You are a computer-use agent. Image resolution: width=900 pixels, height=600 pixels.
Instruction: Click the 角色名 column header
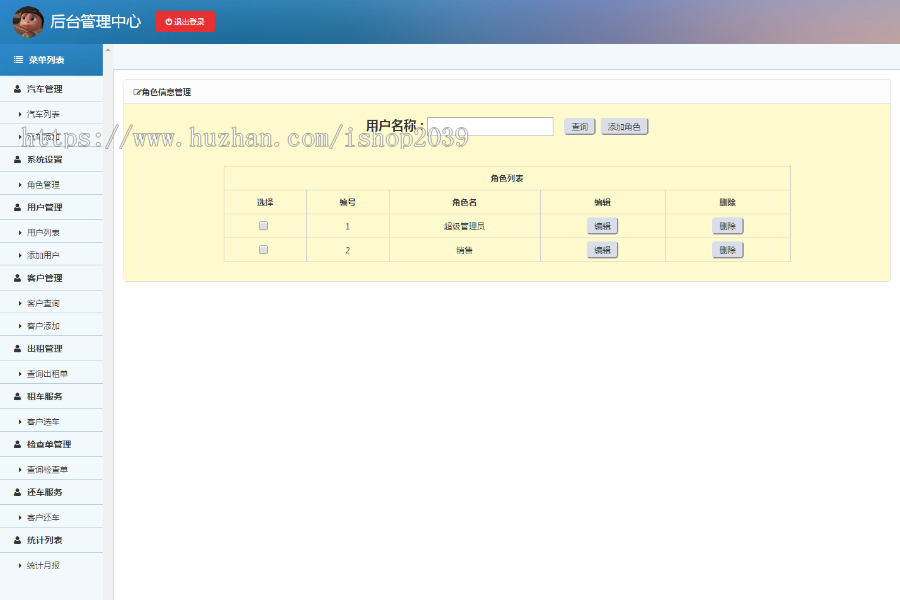(464, 202)
